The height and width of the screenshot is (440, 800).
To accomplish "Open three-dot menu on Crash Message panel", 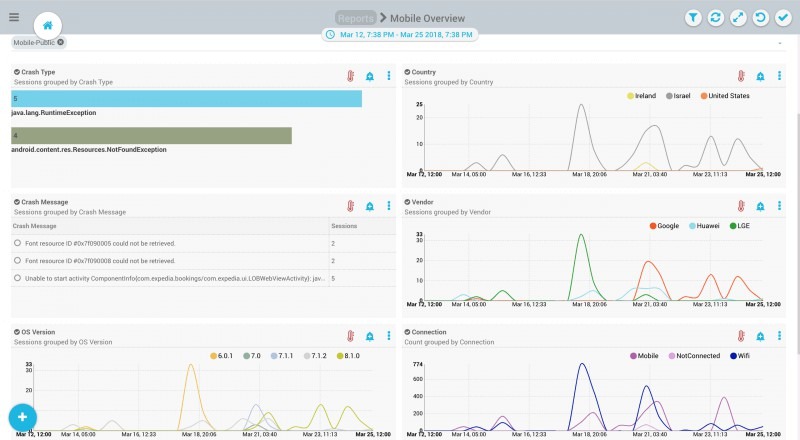I will pos(388,206).
